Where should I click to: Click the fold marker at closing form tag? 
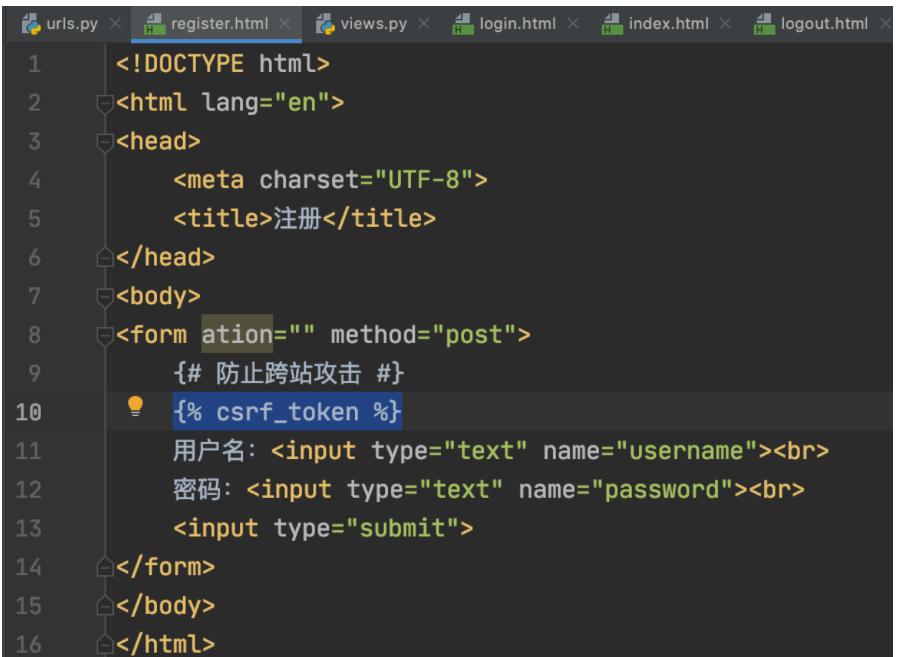(104, 568)
